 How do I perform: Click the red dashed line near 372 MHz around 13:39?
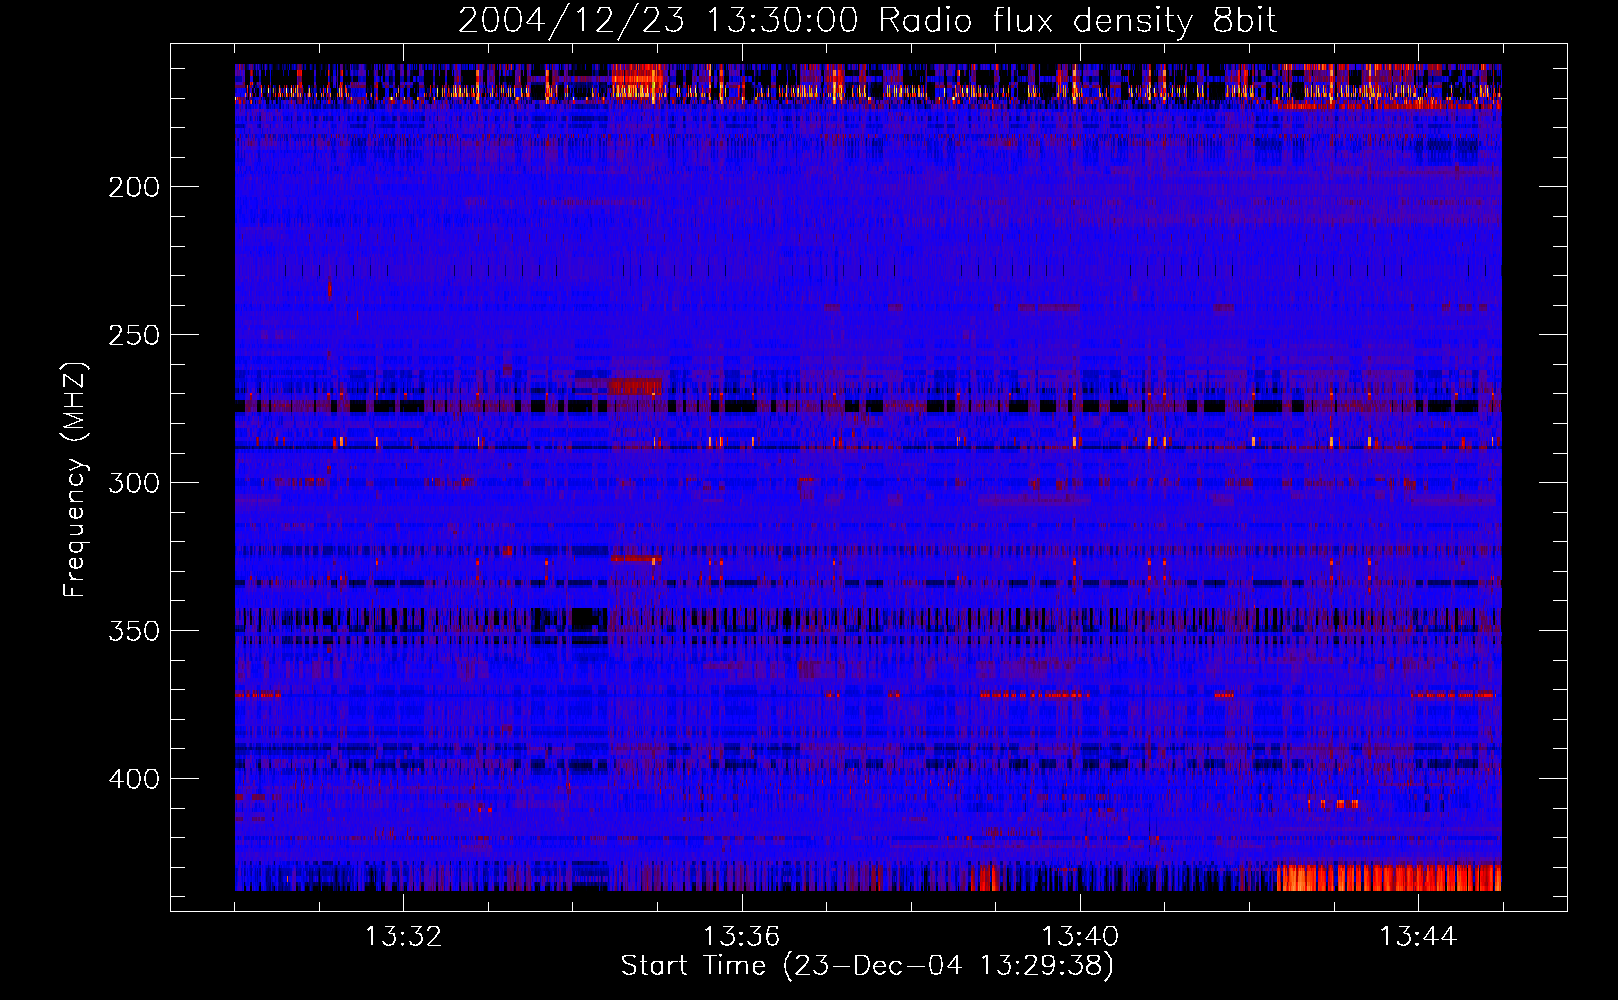click(1034, 694)
